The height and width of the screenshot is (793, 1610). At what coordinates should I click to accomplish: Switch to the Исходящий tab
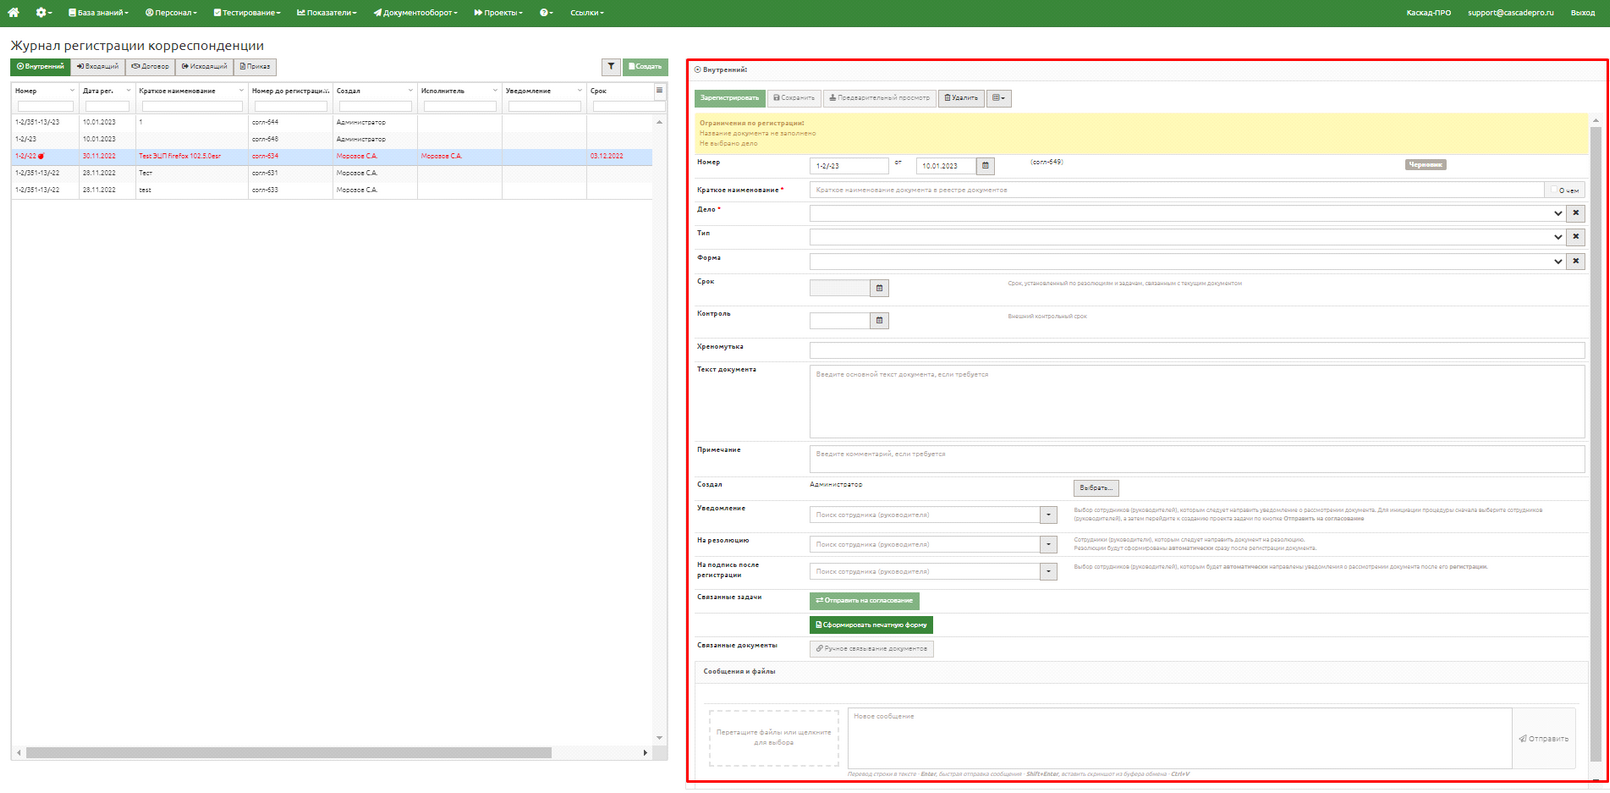tap(204, 67)
